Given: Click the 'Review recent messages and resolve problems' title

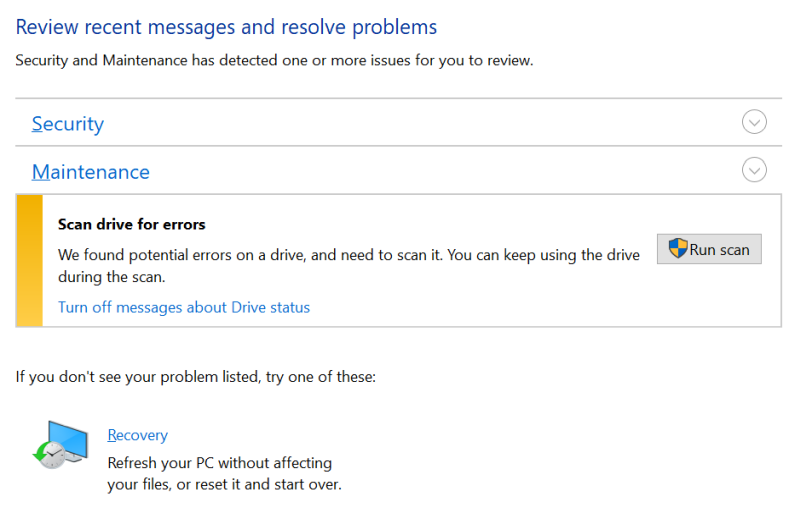Looking at the screenshot, I should [x=226, y=27].
